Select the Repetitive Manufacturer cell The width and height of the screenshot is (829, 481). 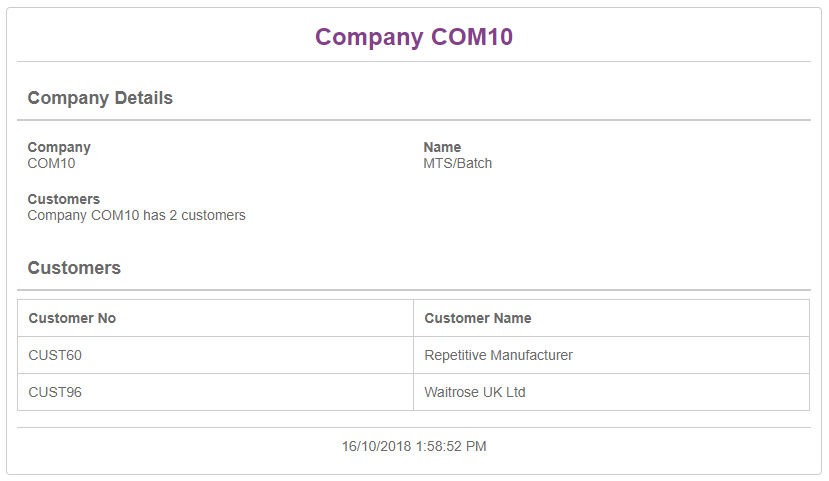(x=498, y=355)
